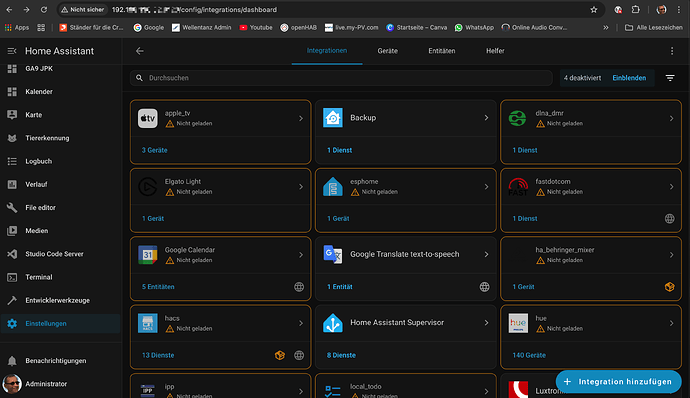Screen dimensions: 690x398
Task: Click the esphome integration logo
Action: 333,187
